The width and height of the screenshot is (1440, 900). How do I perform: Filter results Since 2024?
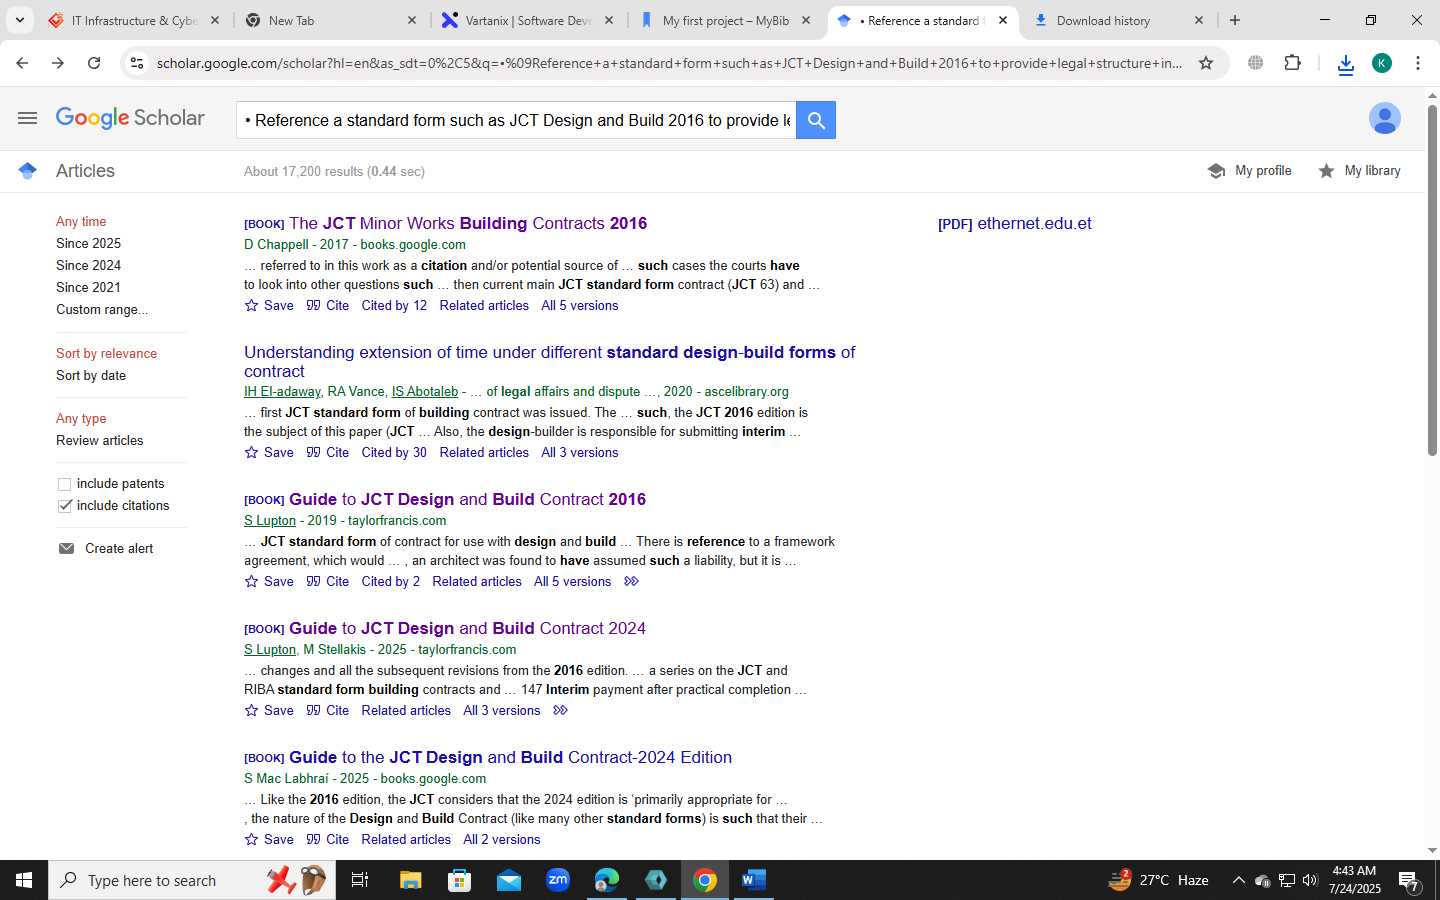coord(88,265)
